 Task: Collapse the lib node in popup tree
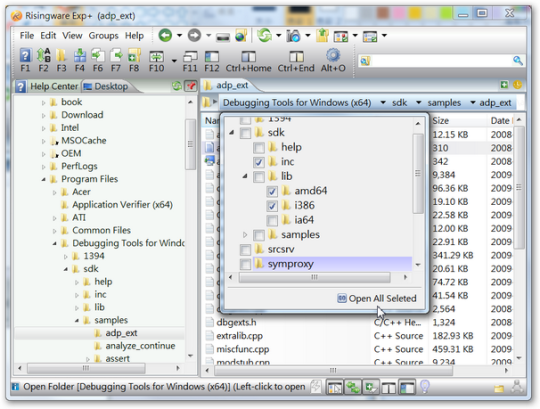point(245,176)
